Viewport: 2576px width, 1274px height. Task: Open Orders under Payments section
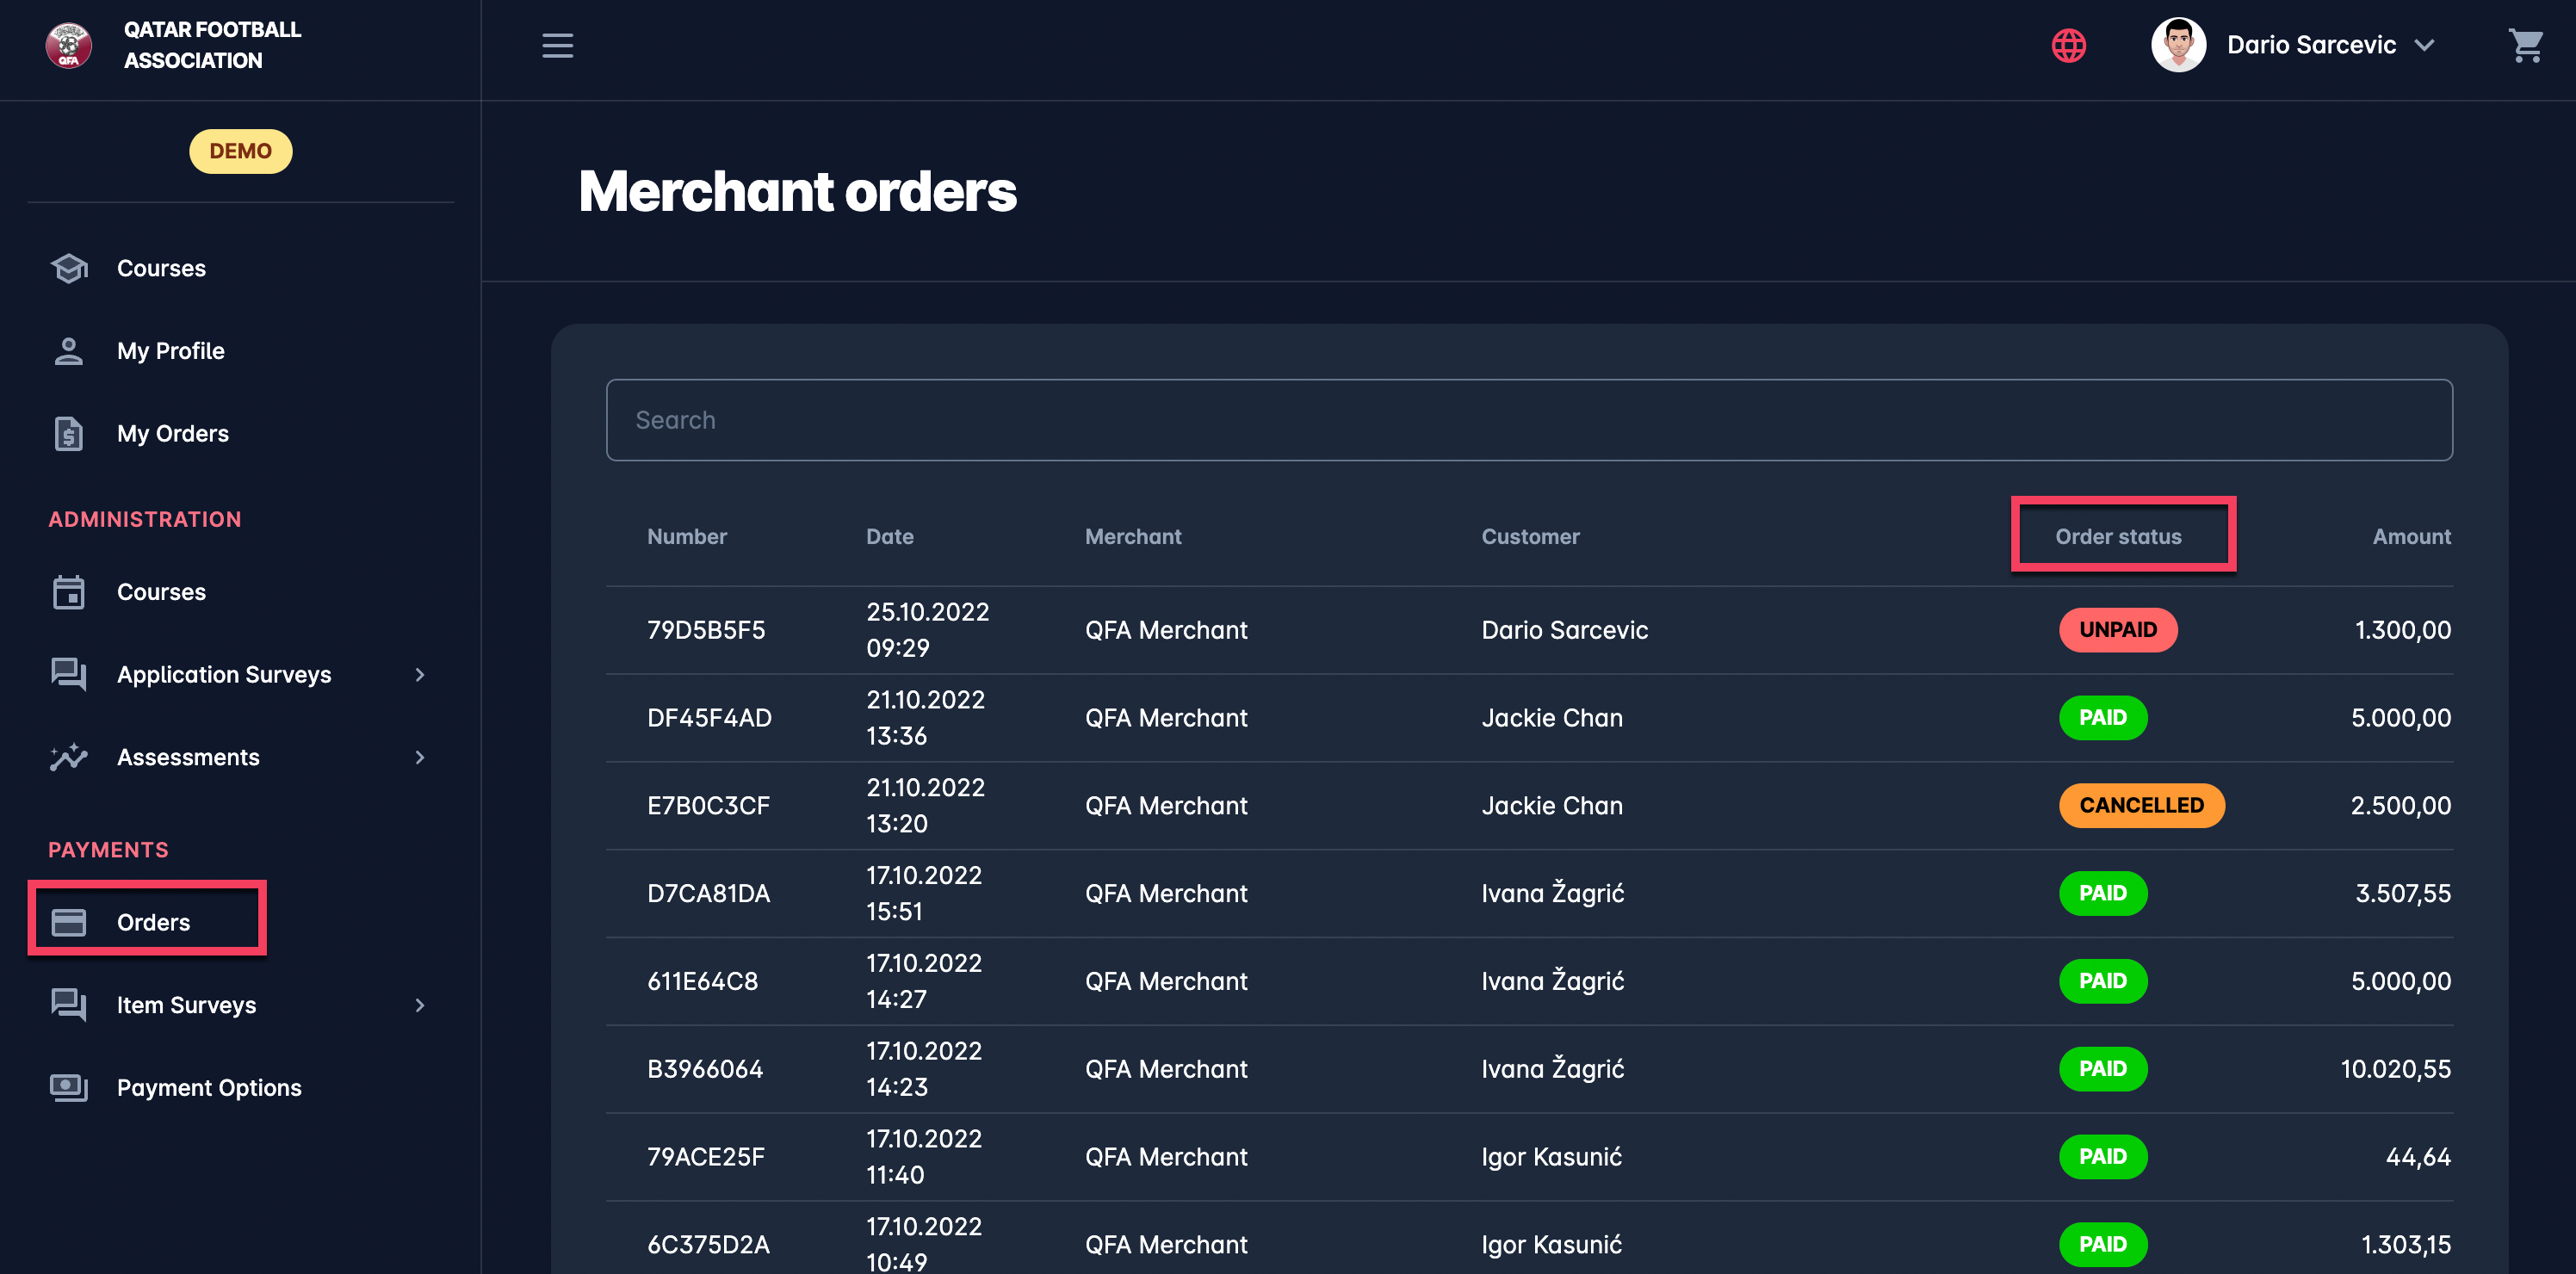coord(152,922)
